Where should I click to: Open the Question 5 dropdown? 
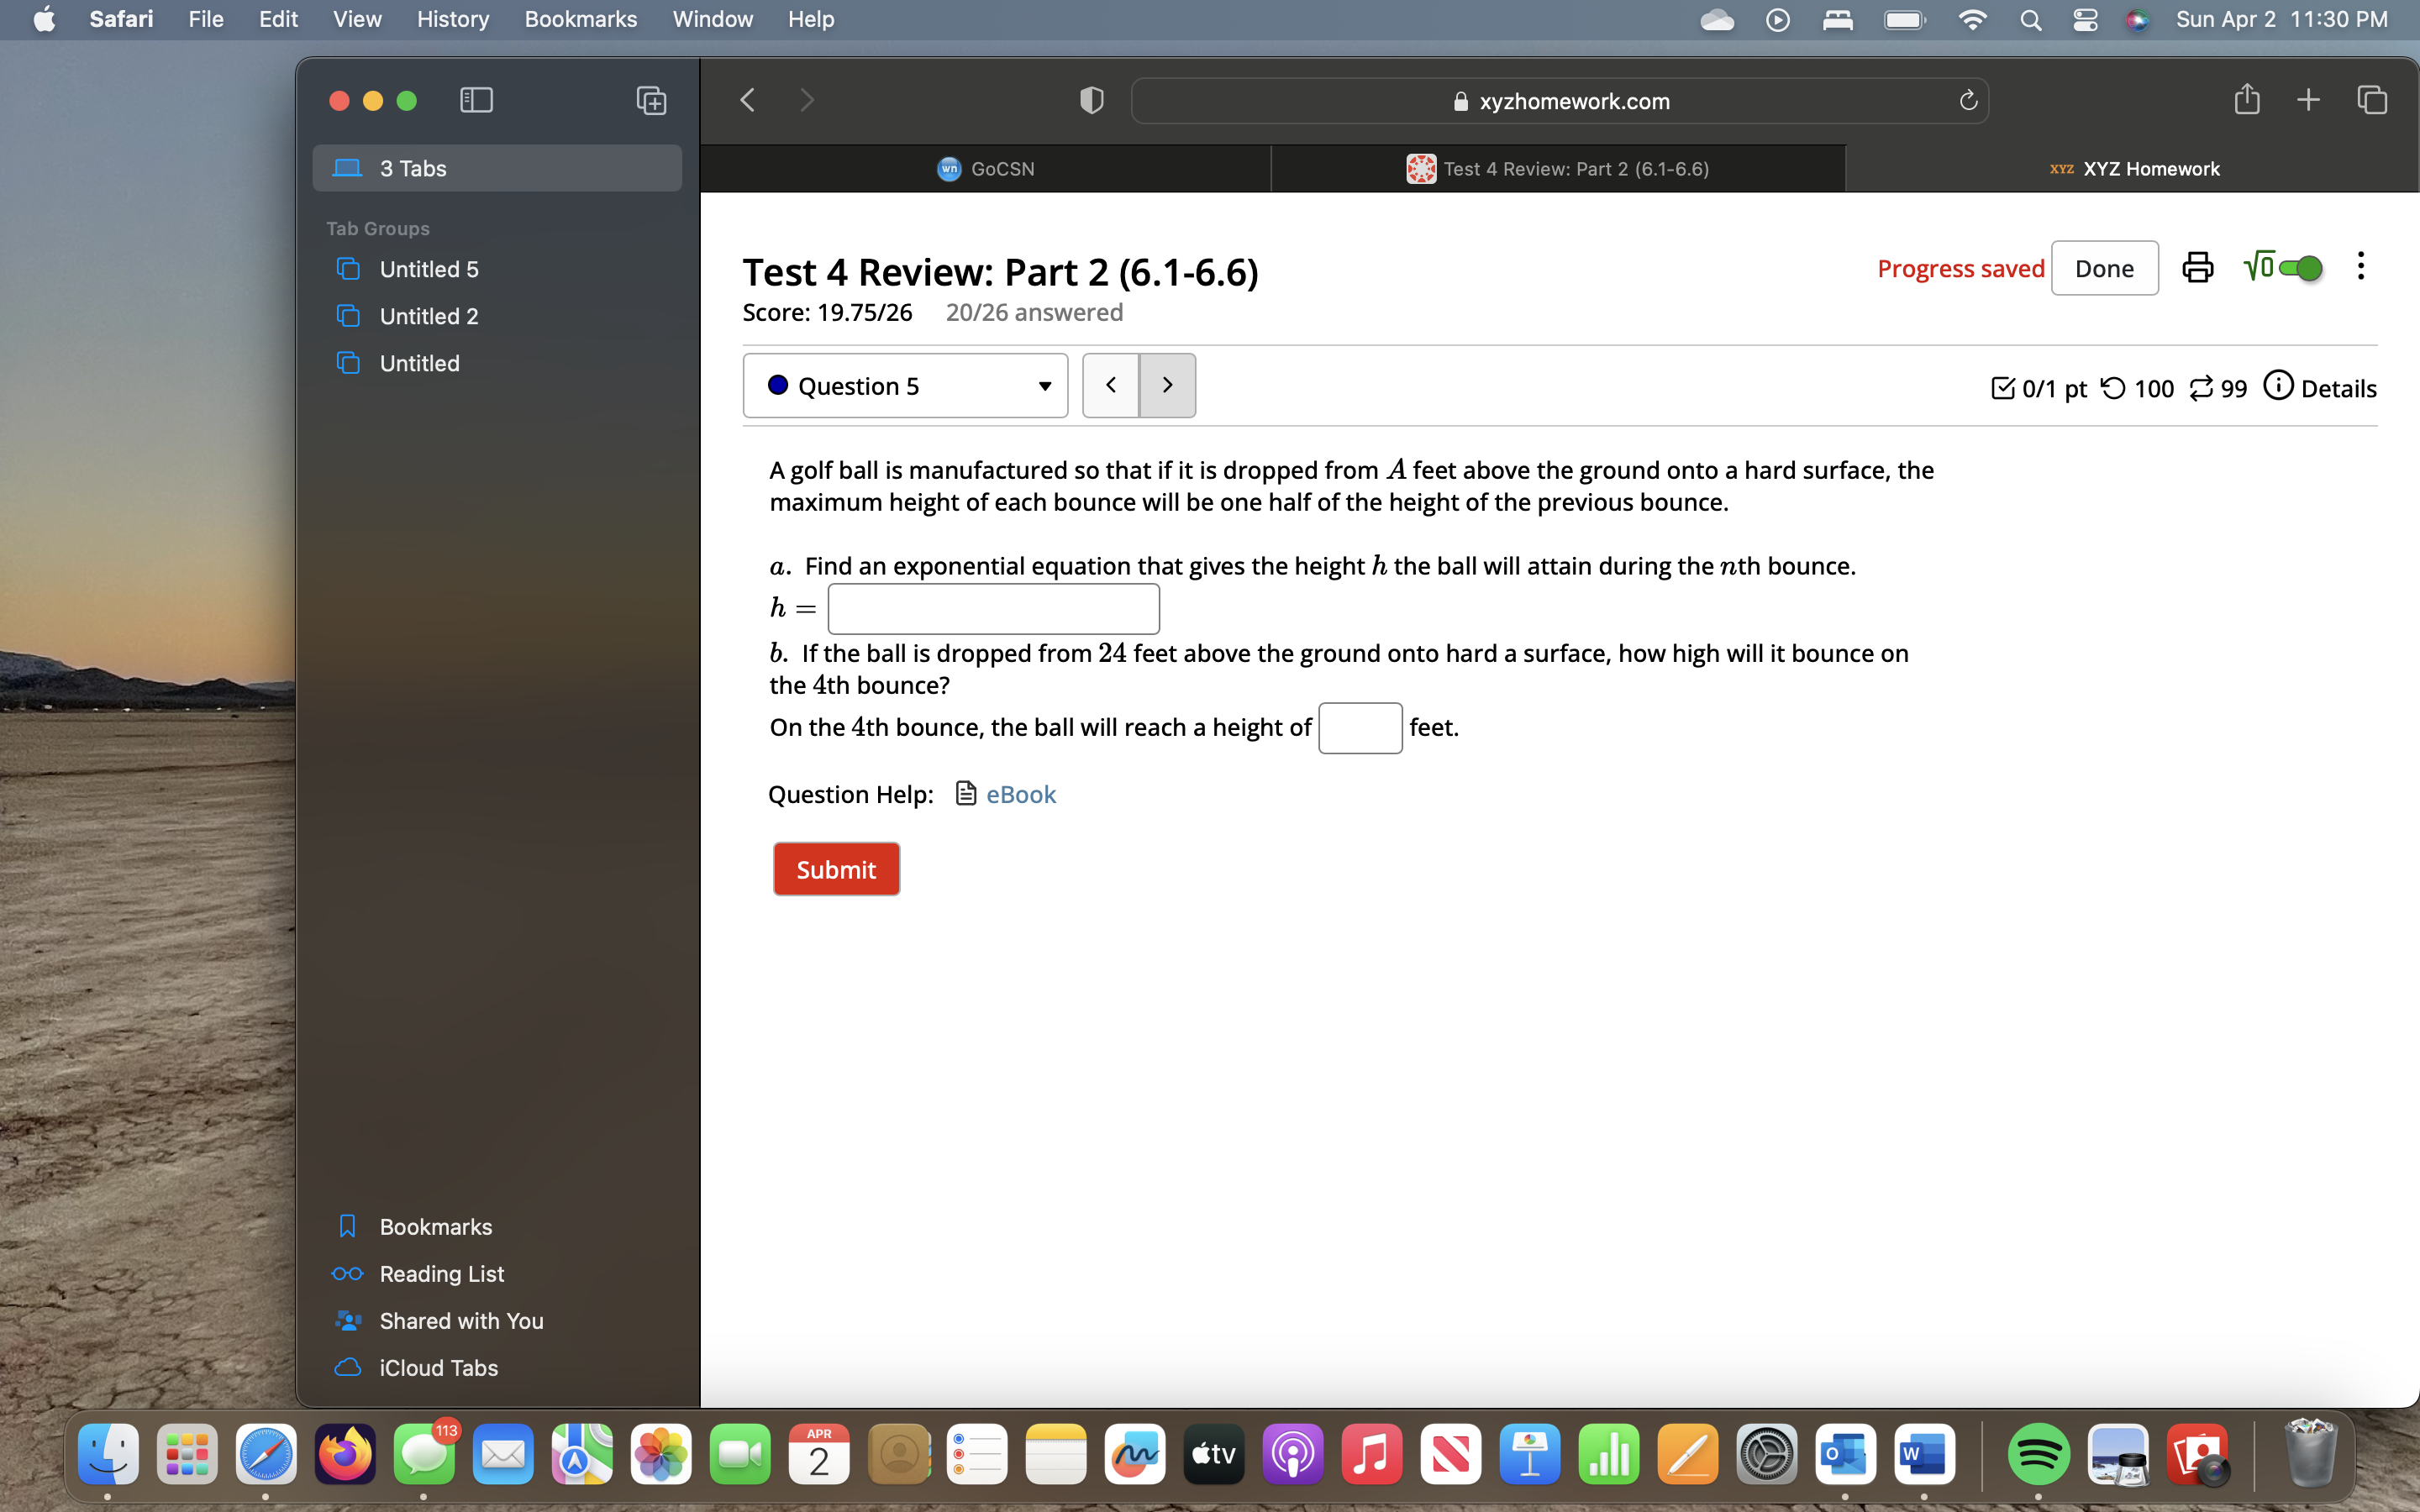point(905,386)
